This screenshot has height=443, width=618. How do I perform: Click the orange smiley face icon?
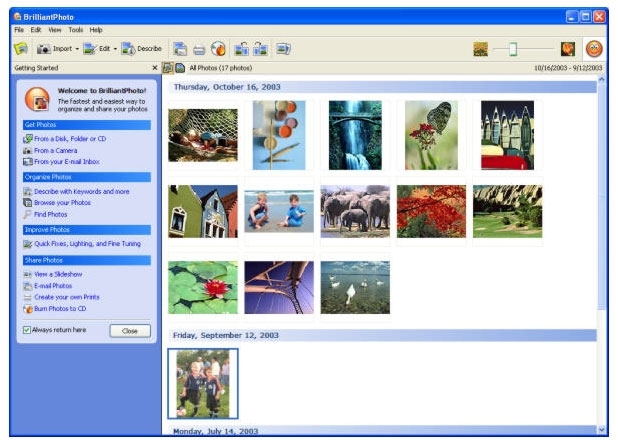594,49
